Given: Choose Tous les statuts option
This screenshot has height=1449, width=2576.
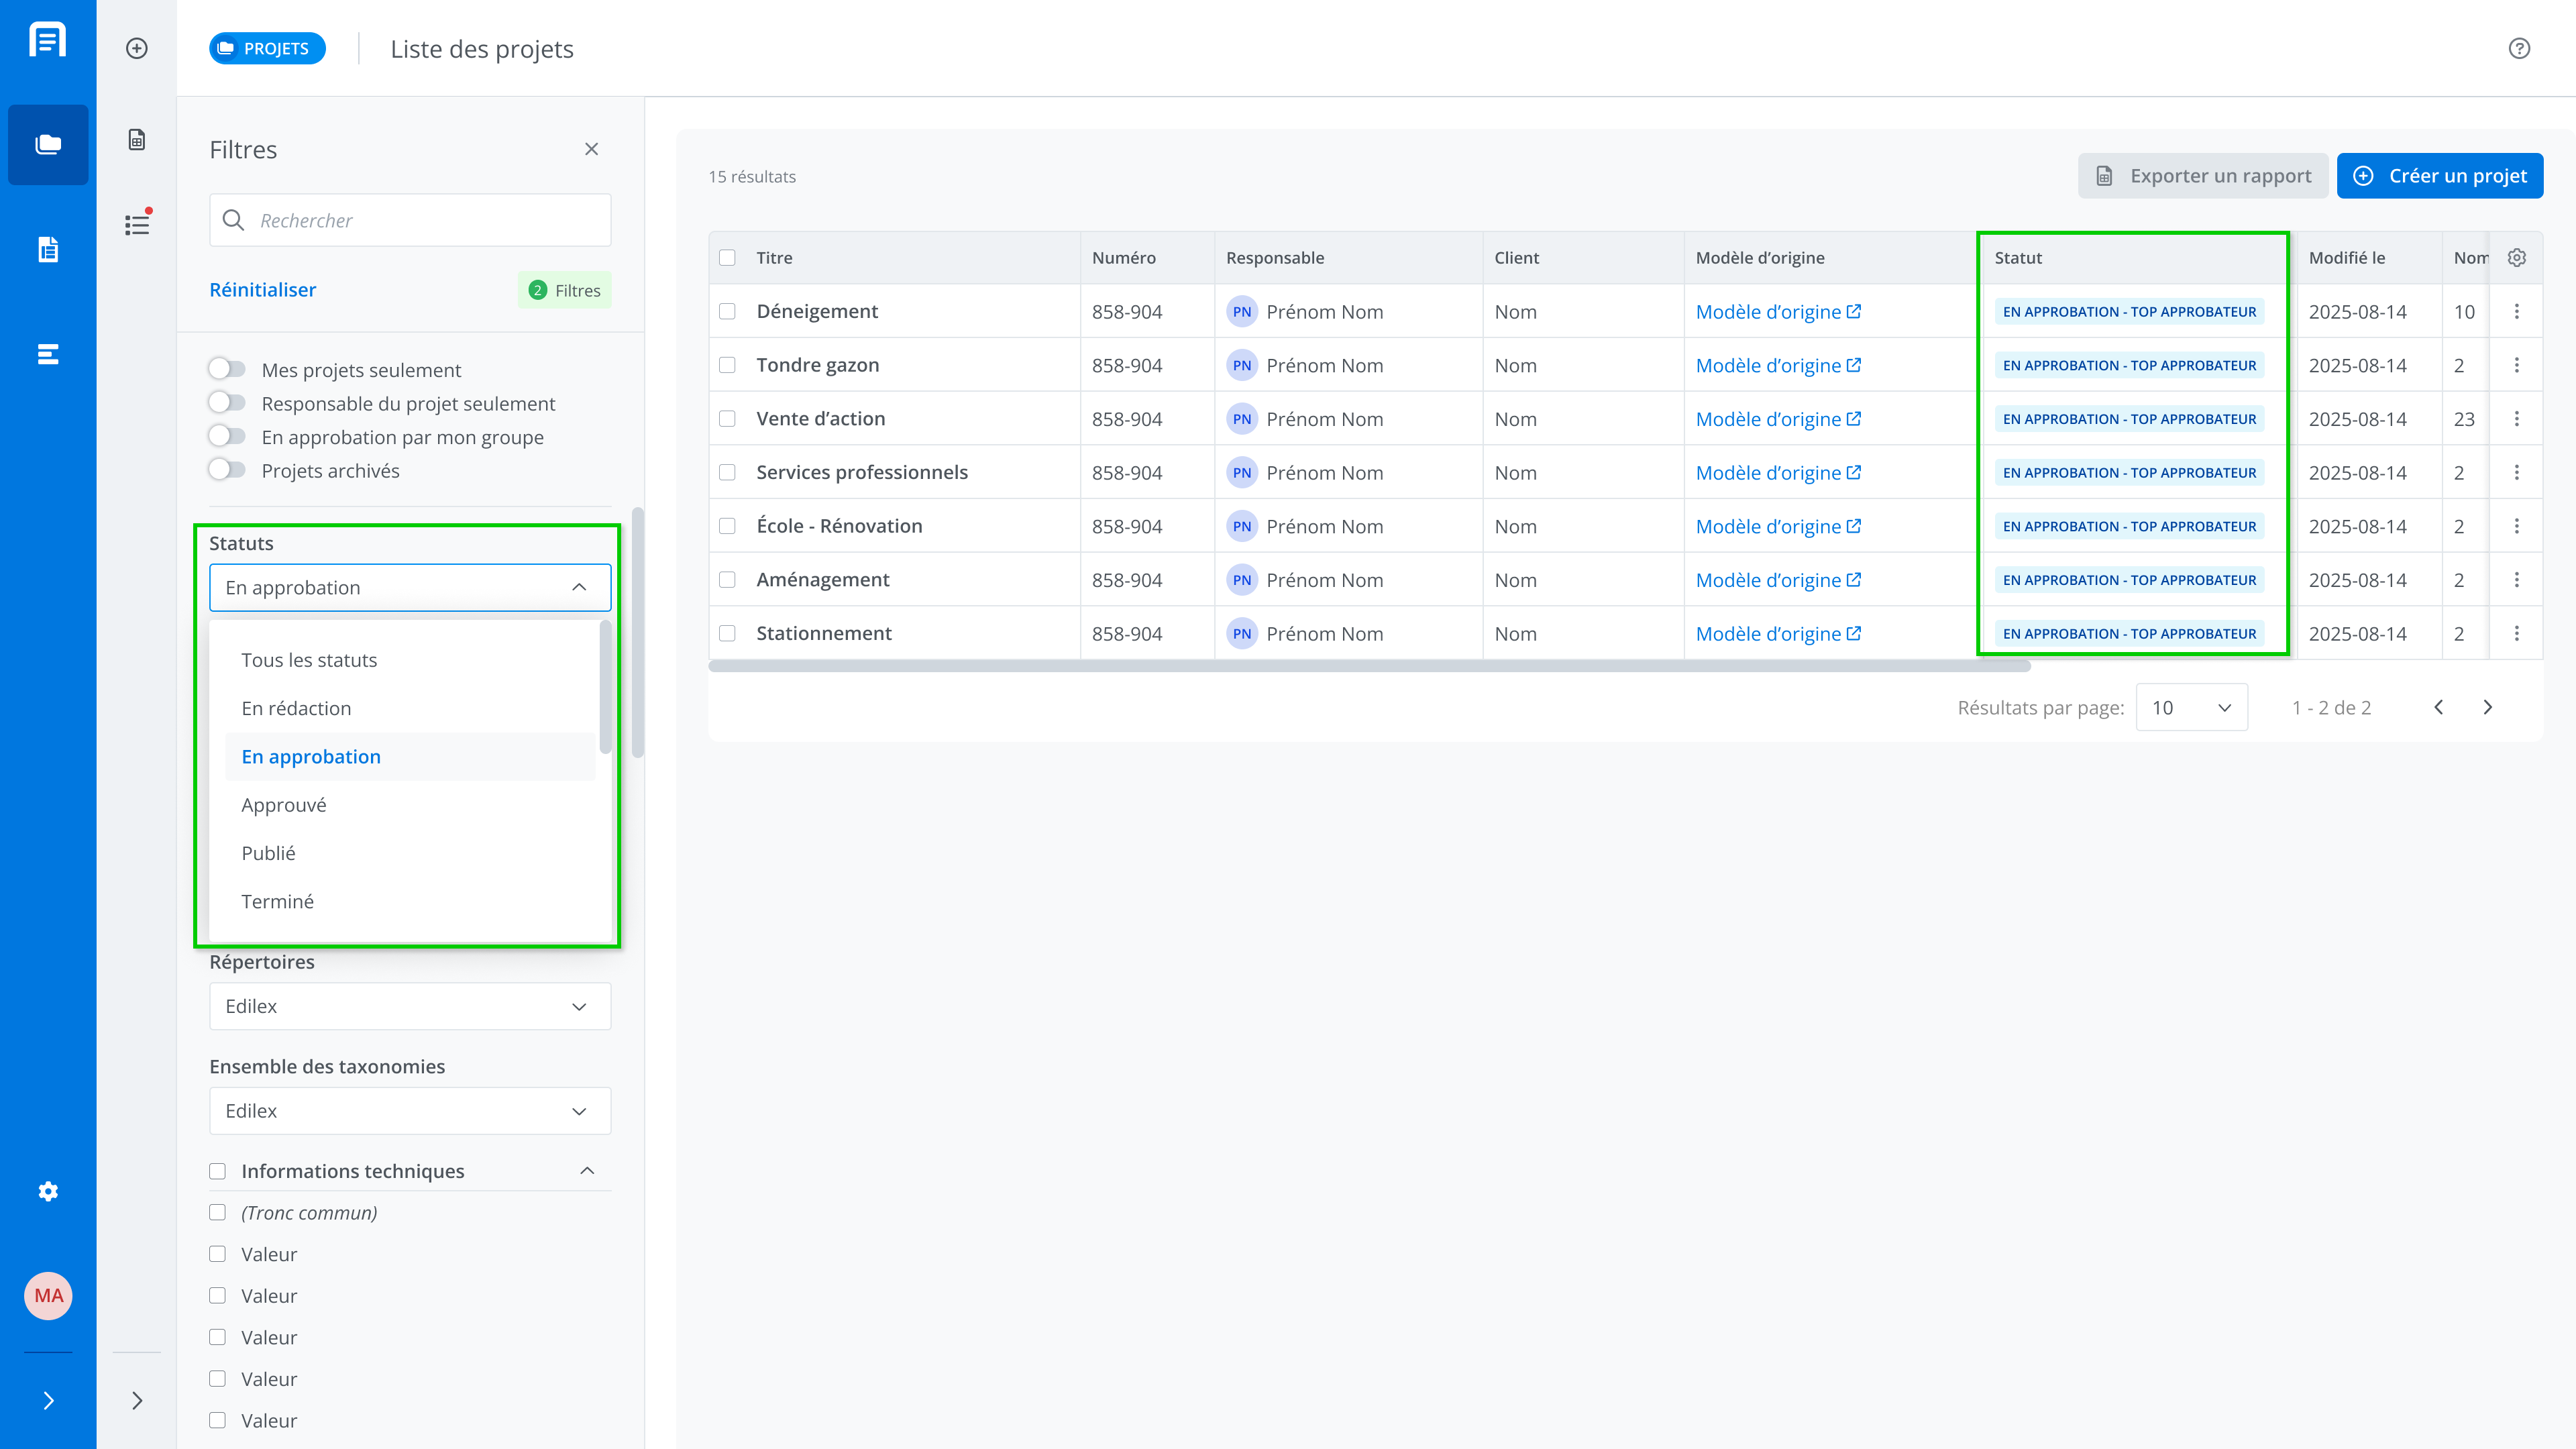Looking at the screenshot, I should (x=309, y=660).
